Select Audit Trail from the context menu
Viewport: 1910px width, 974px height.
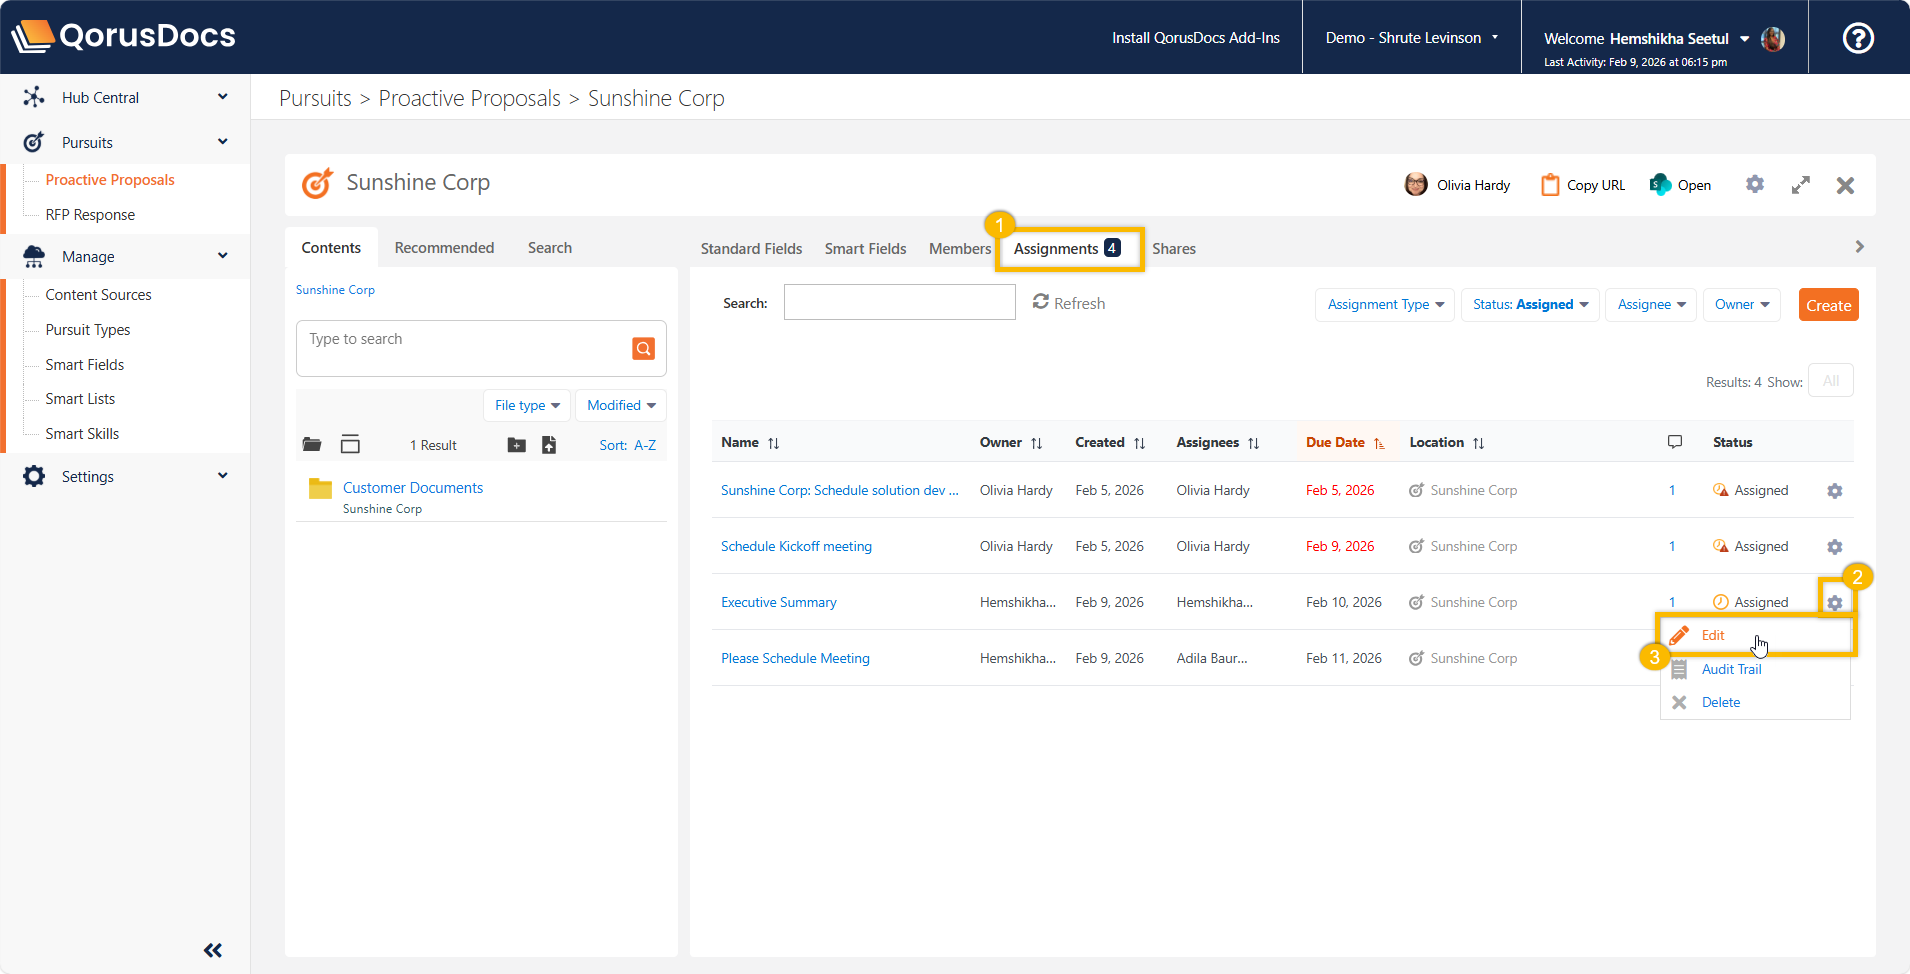1731,669
